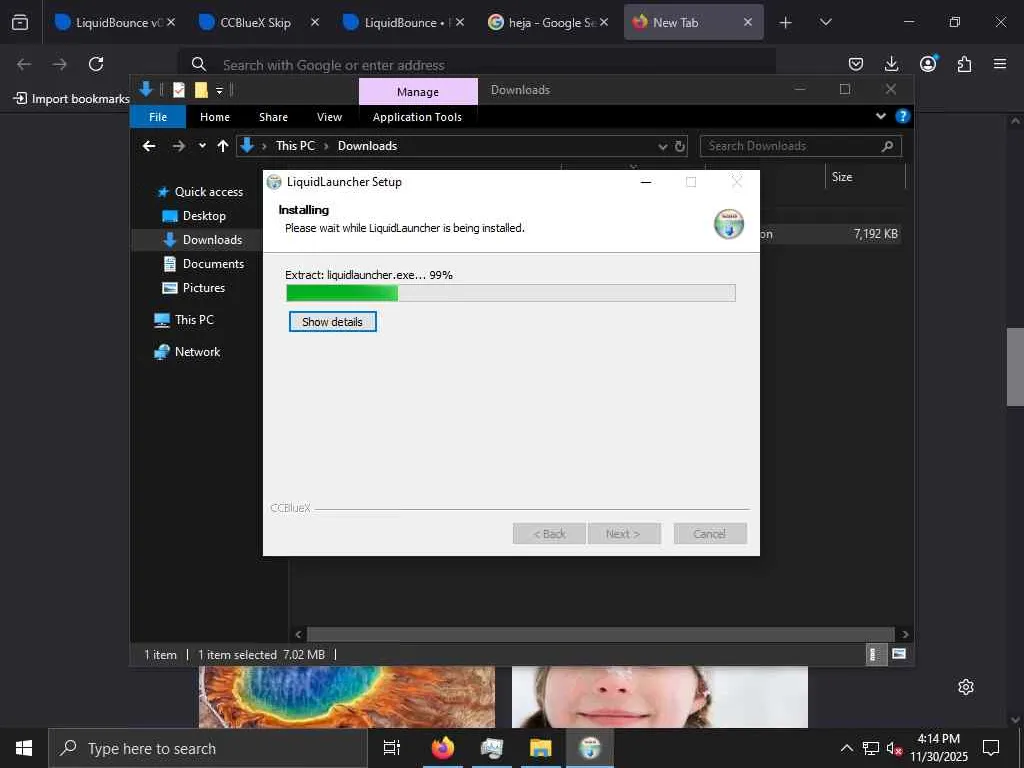The width and height of the screenshot is (1024, 768).
Task: Open the Application Tools ribbon tab
Action: point(417,117)
